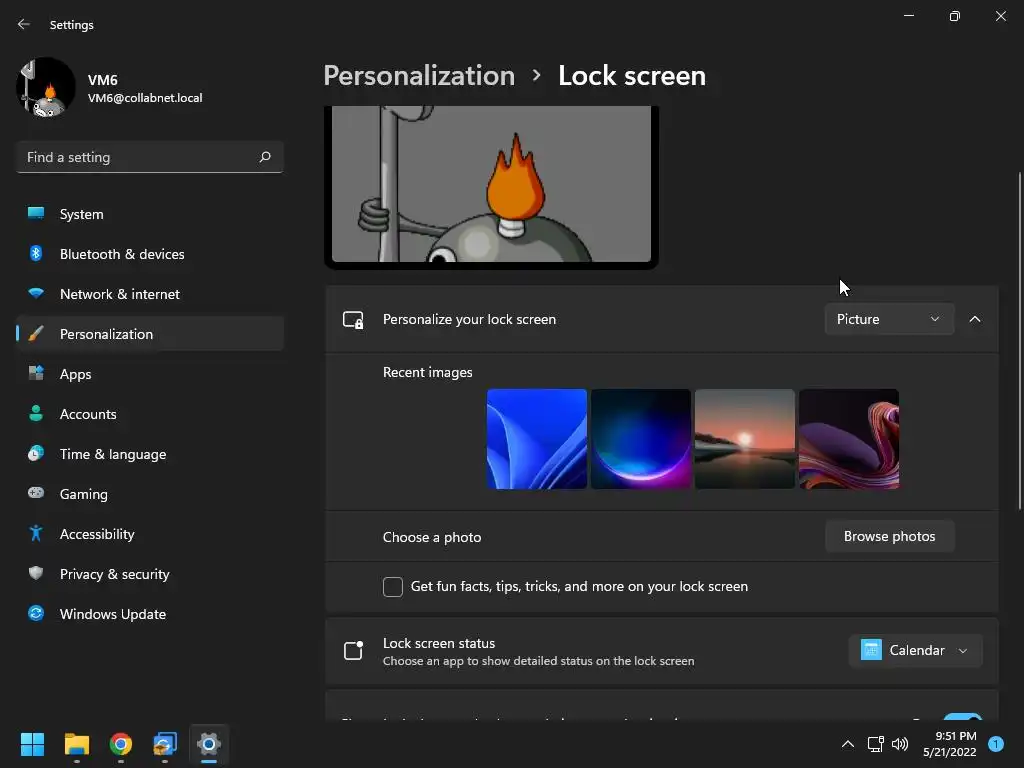Select the purple swirl recent image
The height and width of the screenshot is (768, 1024).
[849, 439]
